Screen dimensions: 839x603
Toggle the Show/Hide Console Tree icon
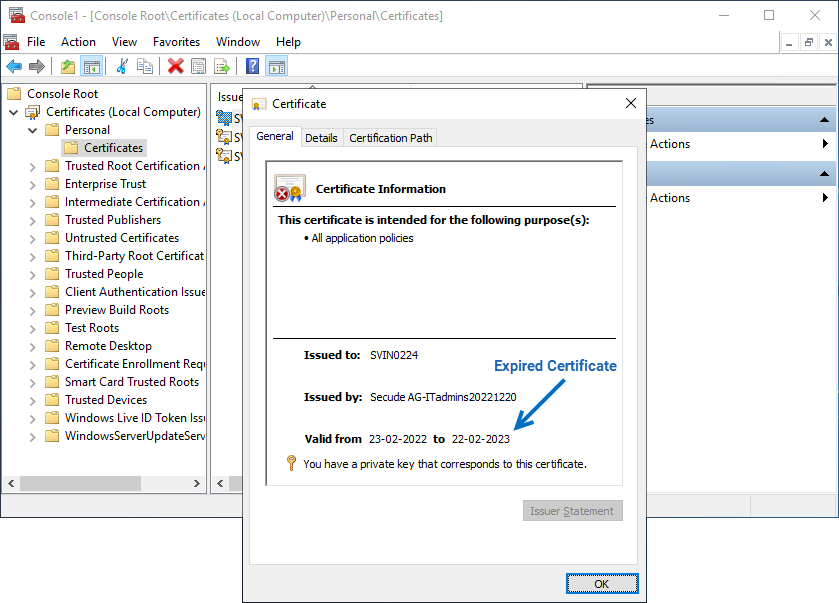(x=91, y=66)
